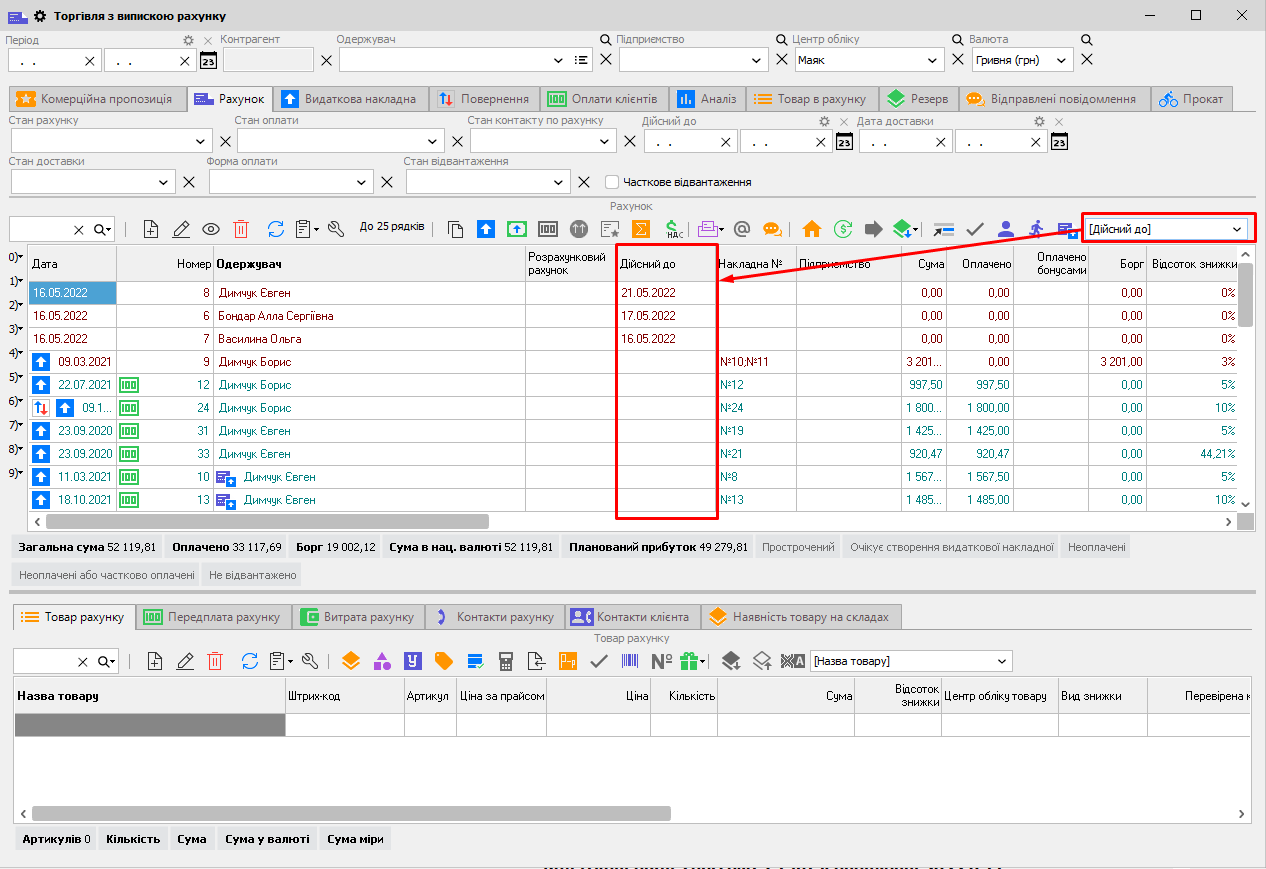This screenshot has height=869, width=1266.
Task: Refresh the invoice list with blue arrows icon
Action: click(x=276, y=229)
